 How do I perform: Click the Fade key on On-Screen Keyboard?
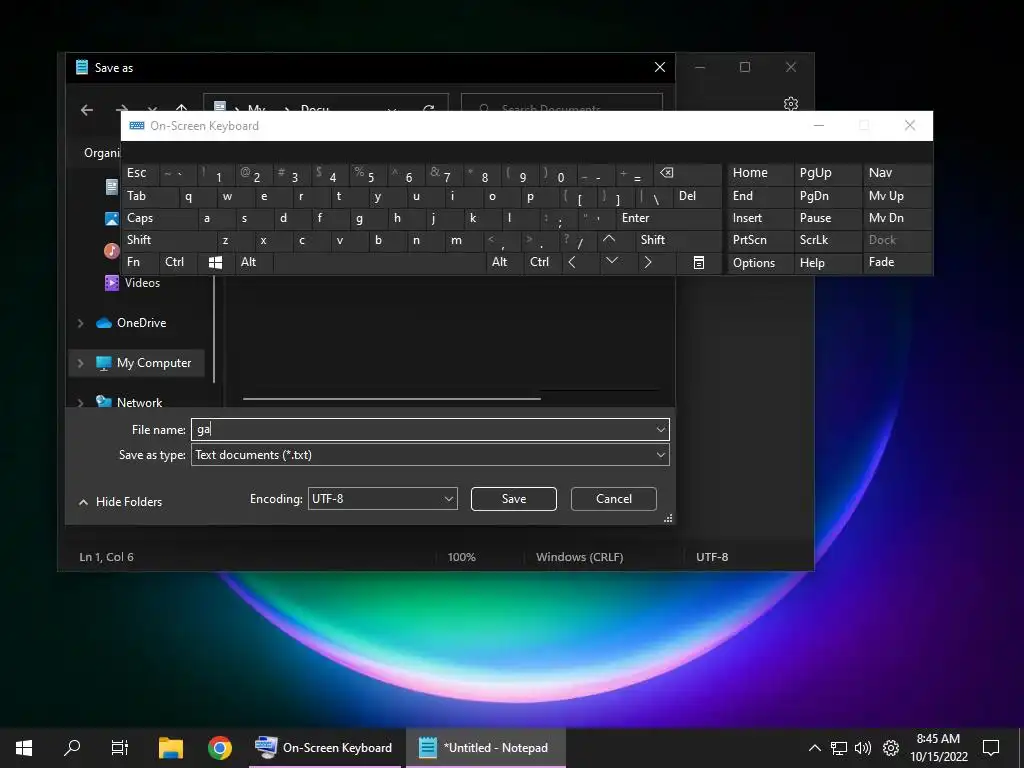[897, 263]
